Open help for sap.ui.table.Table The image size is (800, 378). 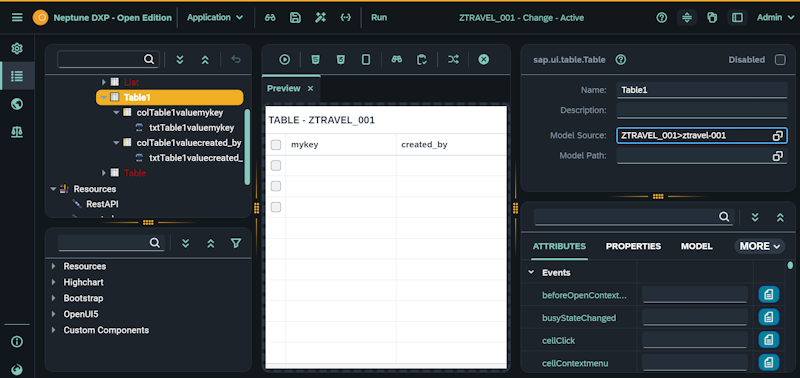[620, 60]
